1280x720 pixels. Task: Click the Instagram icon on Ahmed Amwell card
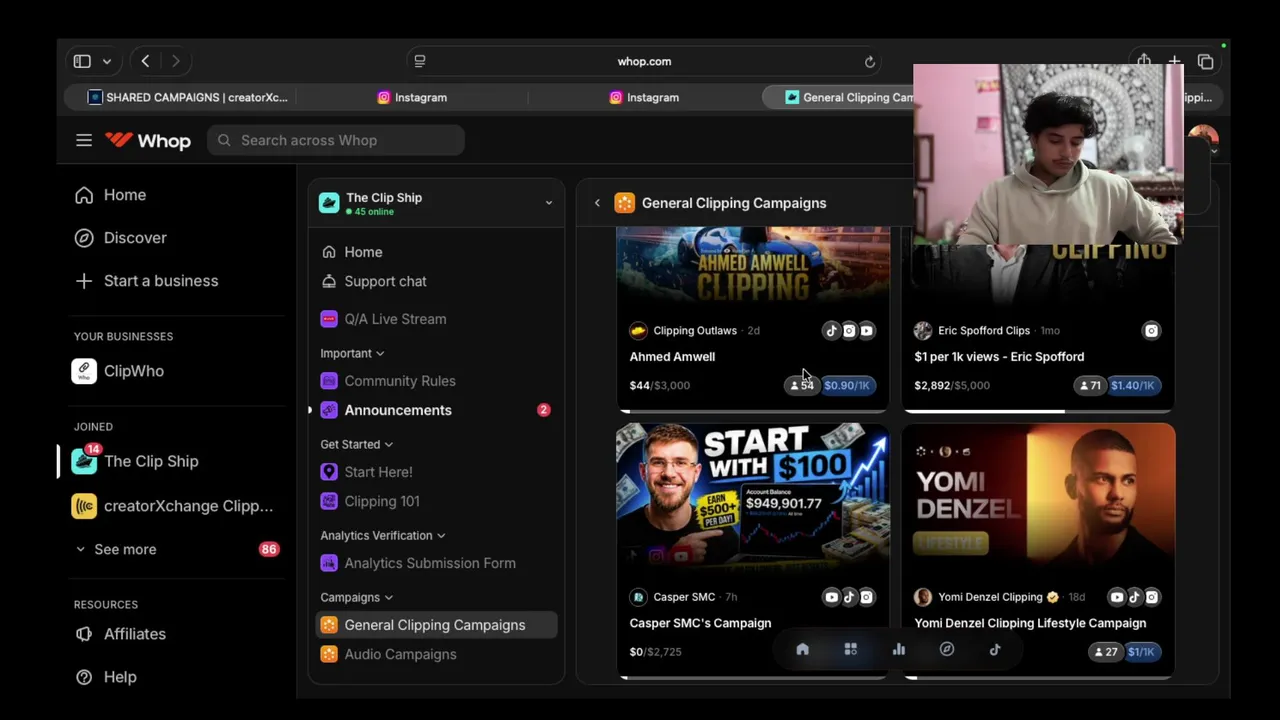click(849, 330)
